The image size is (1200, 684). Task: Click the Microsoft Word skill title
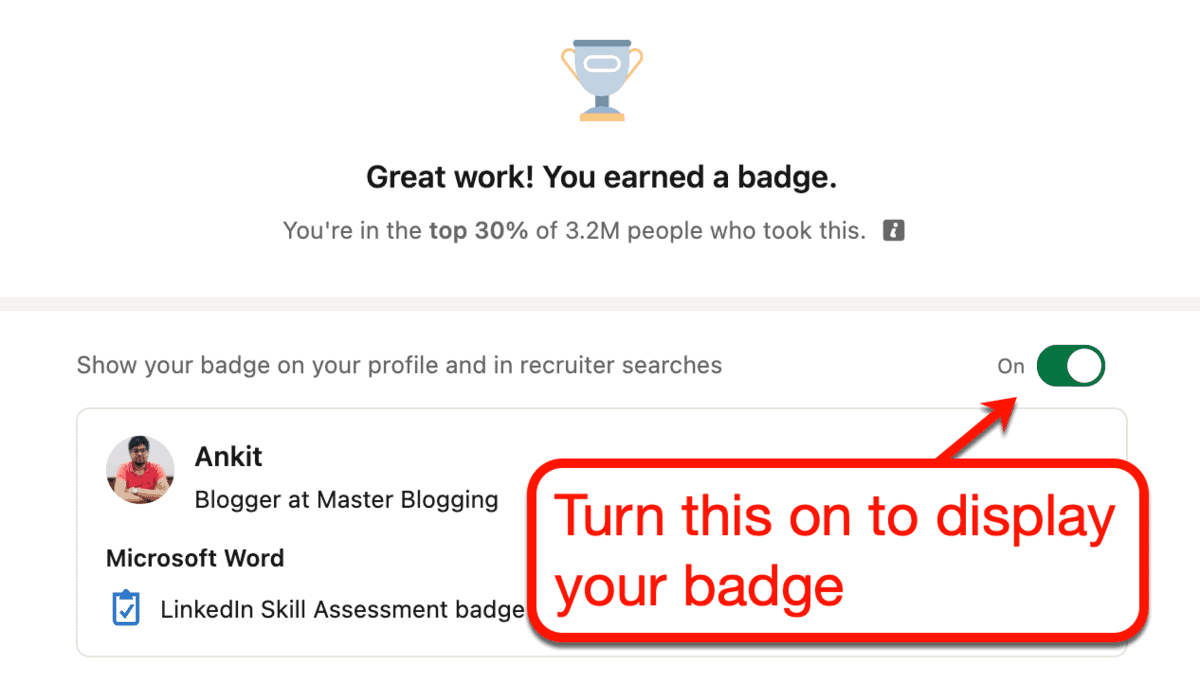[x=195, y=558]
